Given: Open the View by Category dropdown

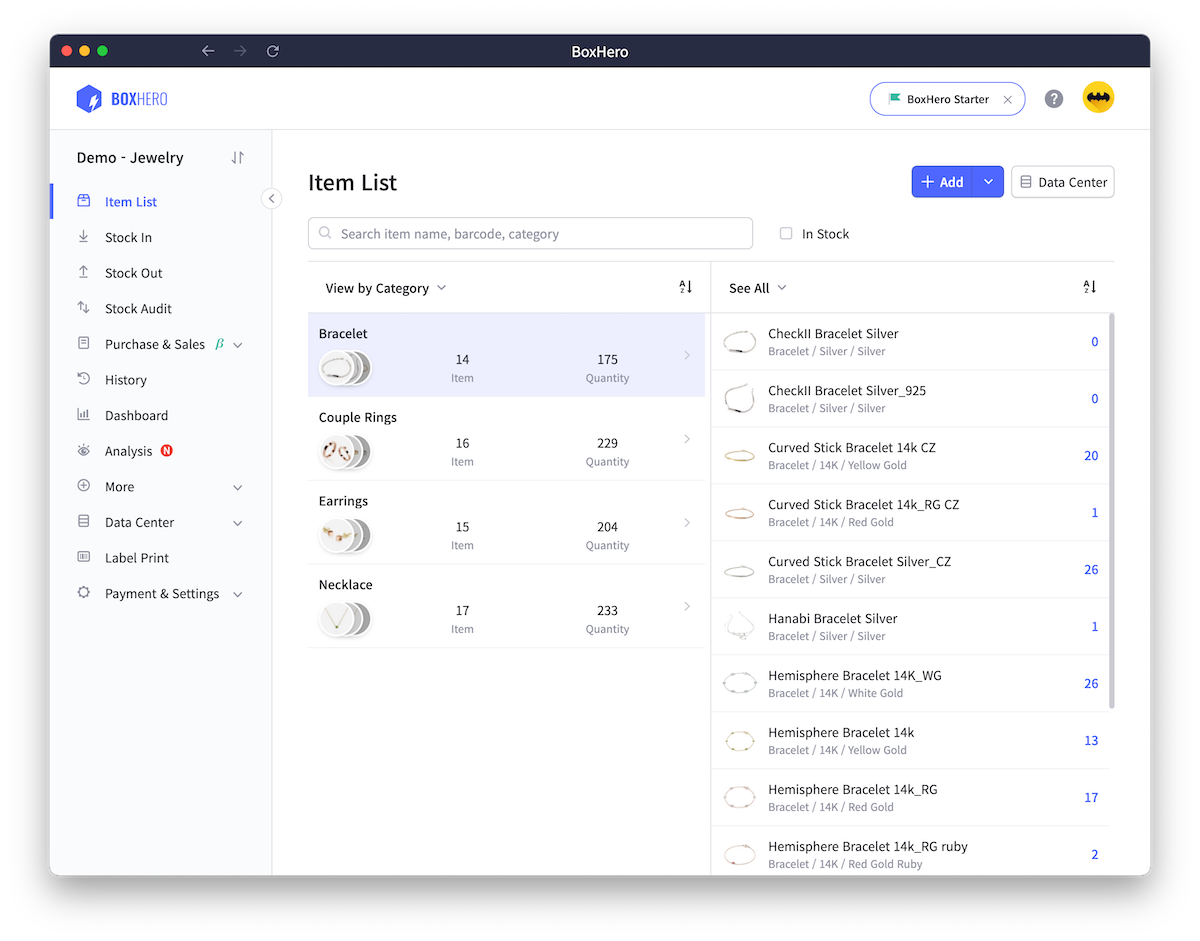Looking at the screenshot, I should [384, 288].
